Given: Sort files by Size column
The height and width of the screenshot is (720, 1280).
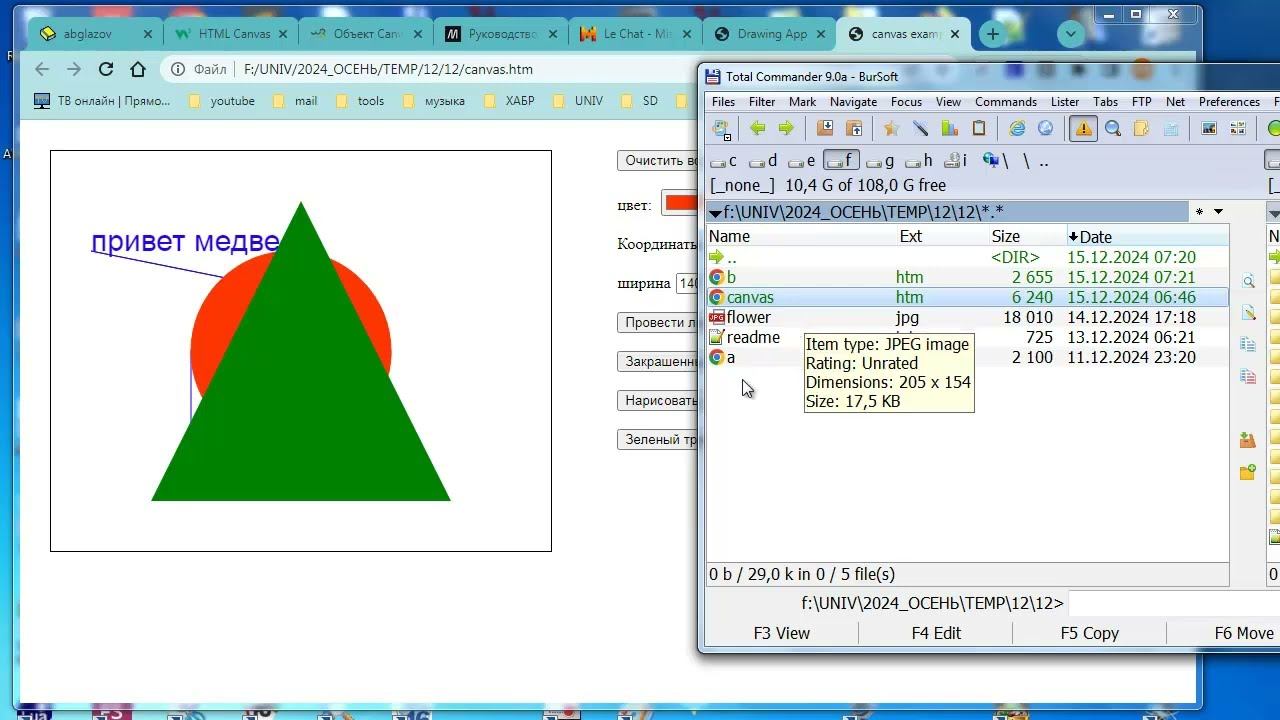Looking at the screenshot, I should pyautogui.click(x=1027, y=237).
